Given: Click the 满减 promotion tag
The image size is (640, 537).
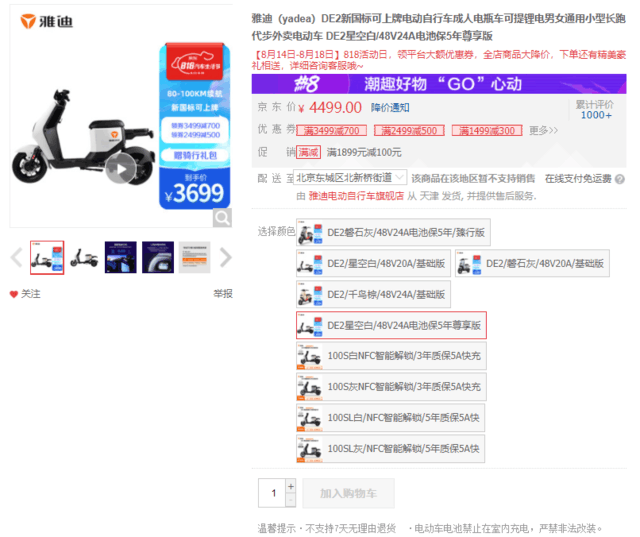Looking at the screenshot, I should [309, 152].
